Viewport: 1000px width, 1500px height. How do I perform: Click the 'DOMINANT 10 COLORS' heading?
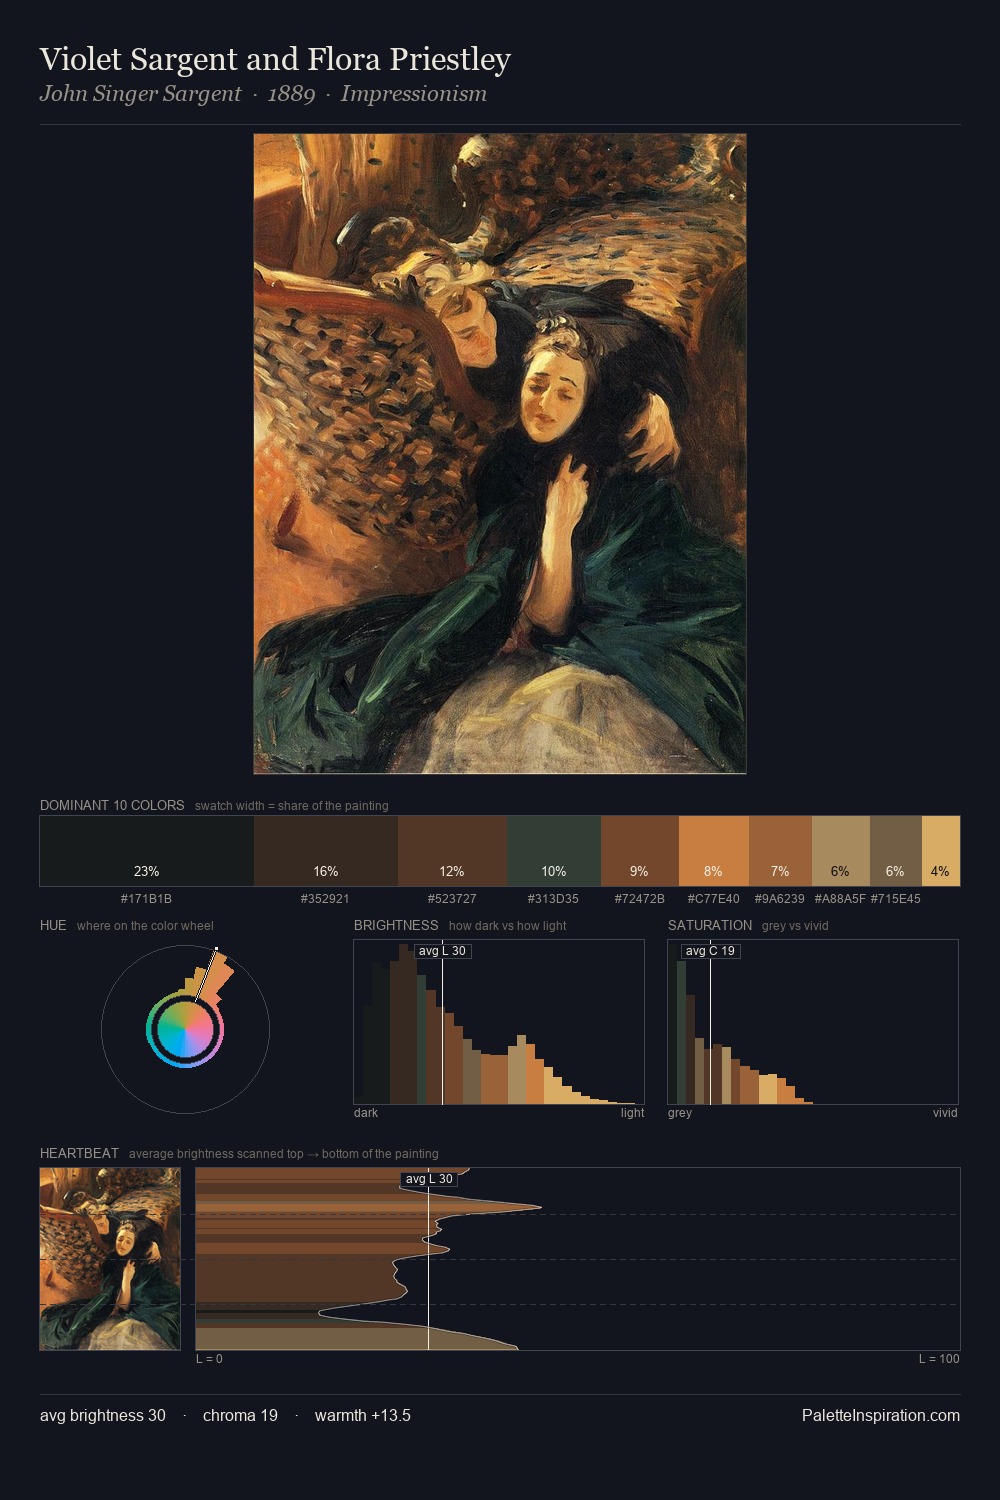click(x=112, y=805)
